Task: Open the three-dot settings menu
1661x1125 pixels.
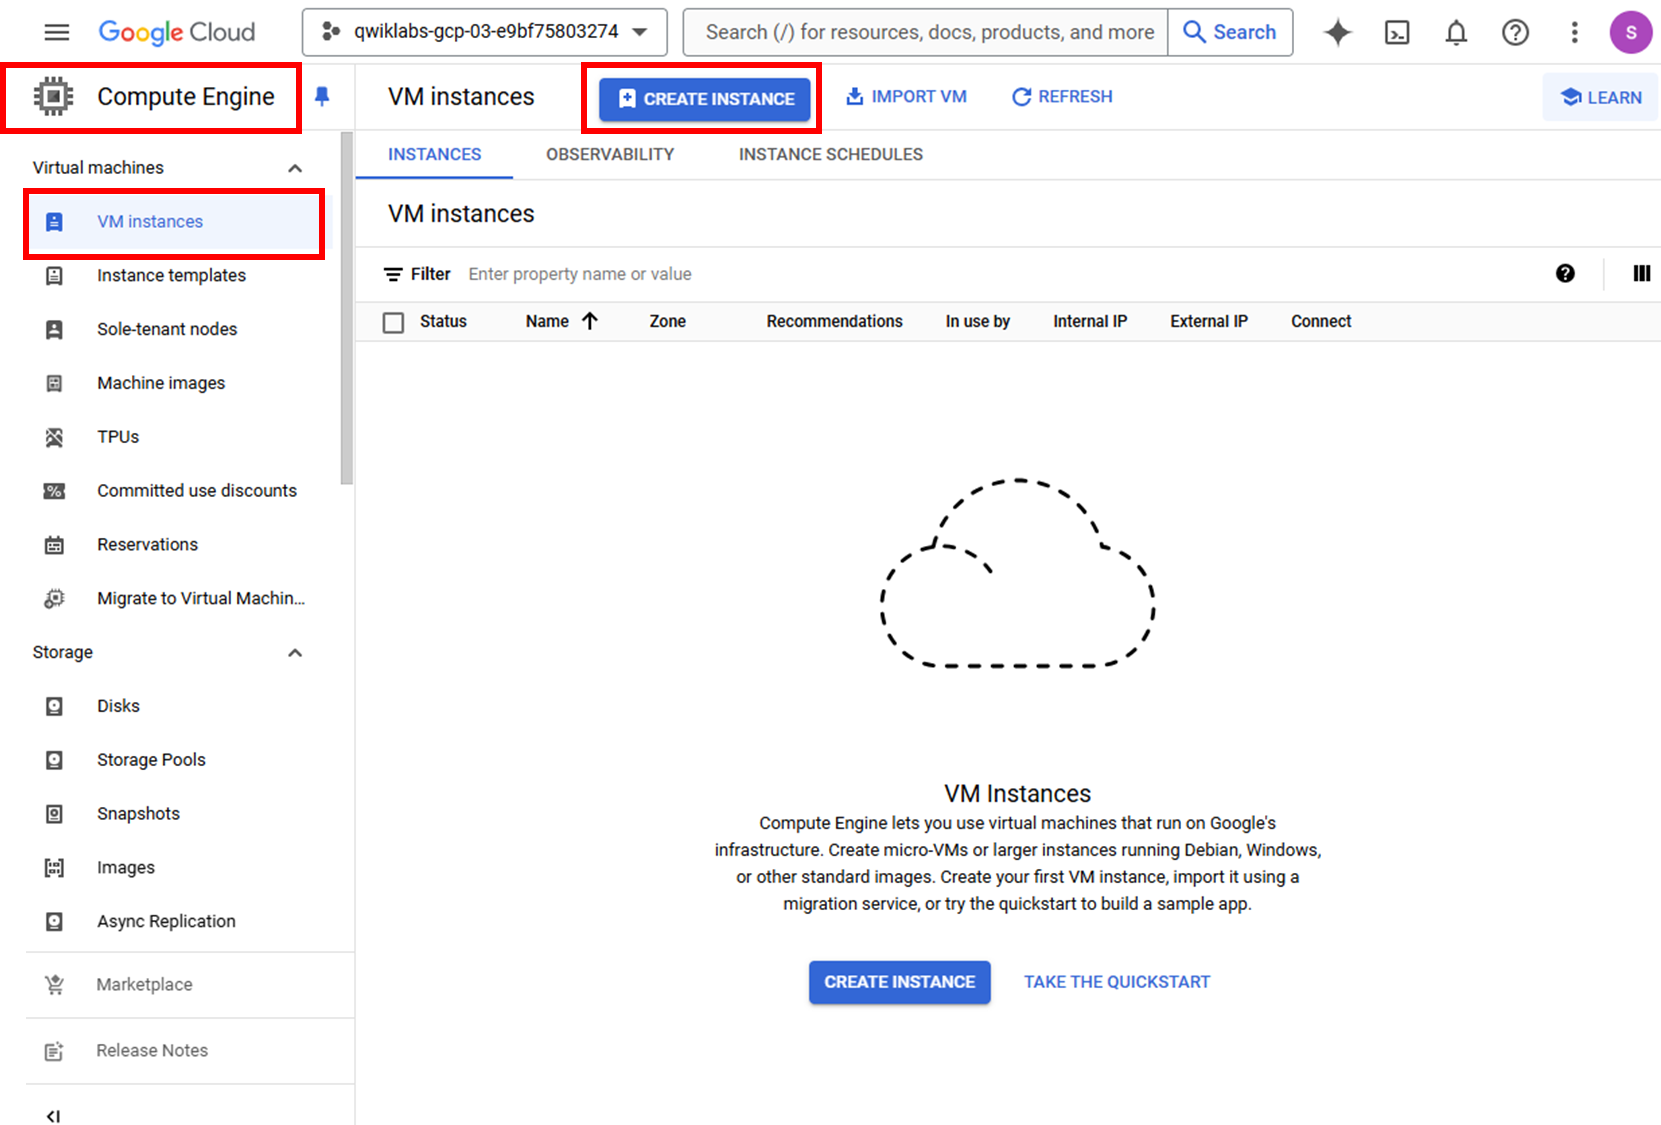Action: (x=1574, y=32)
